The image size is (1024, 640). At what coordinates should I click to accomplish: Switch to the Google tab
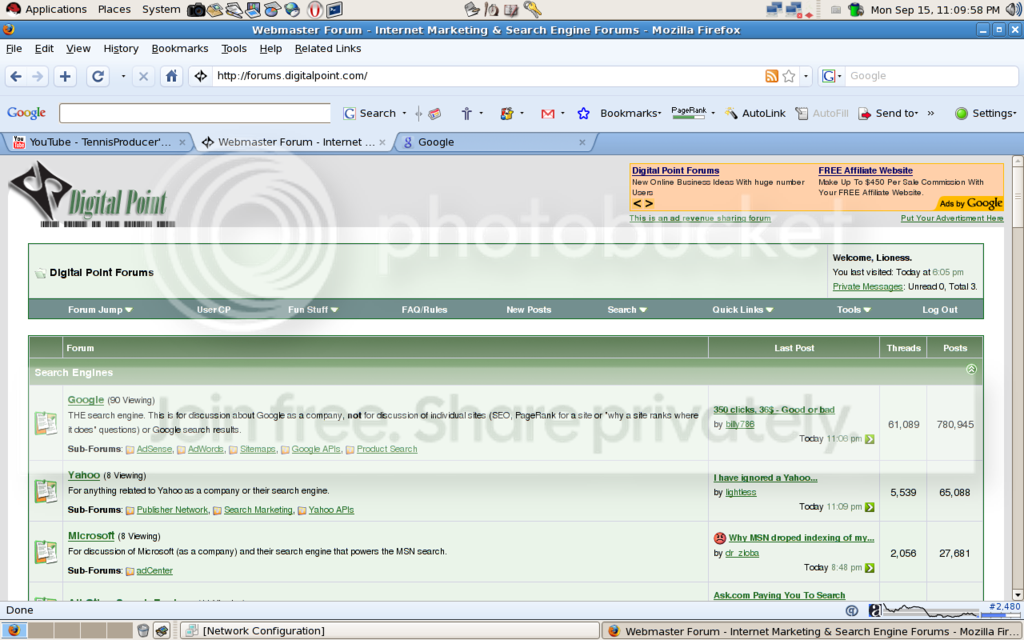click(493, 142)
